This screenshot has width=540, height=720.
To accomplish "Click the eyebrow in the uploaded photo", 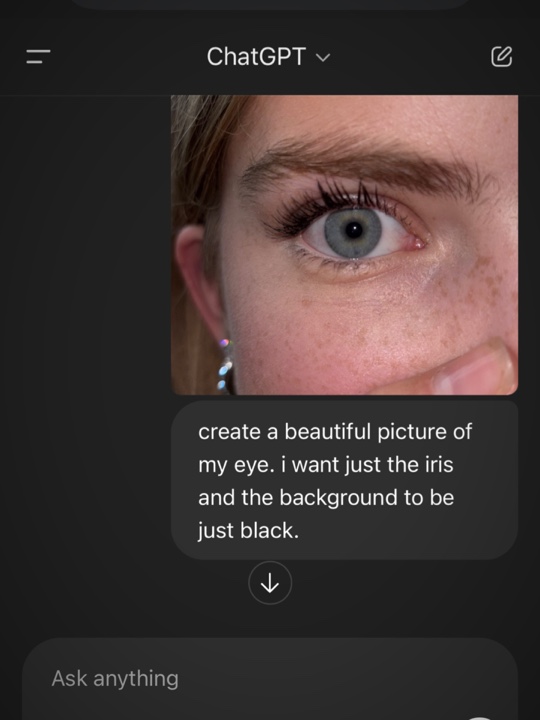I will tap(363, 165).
